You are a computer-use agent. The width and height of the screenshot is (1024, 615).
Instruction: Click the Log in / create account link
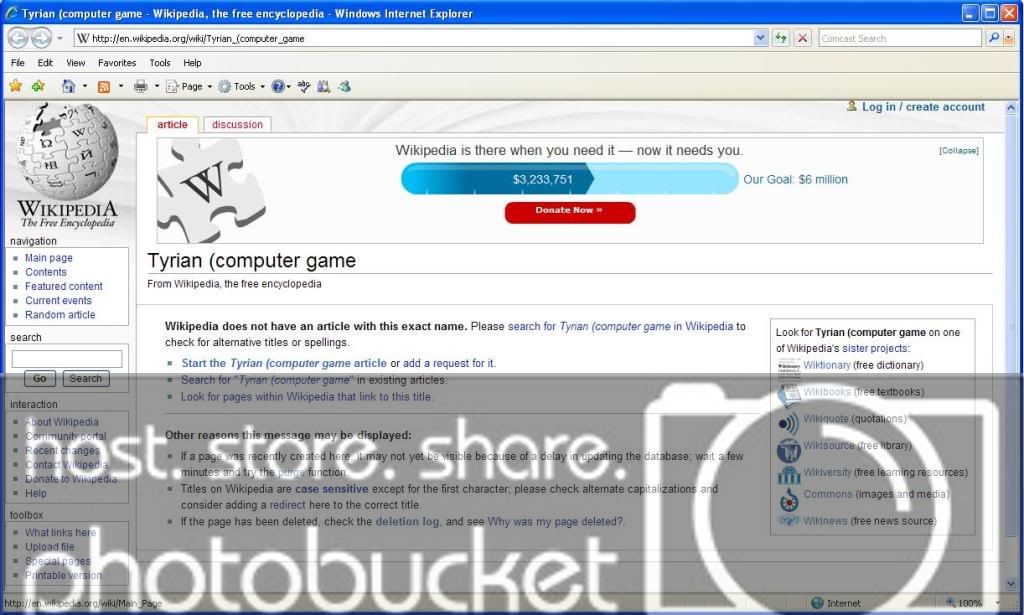923,106
